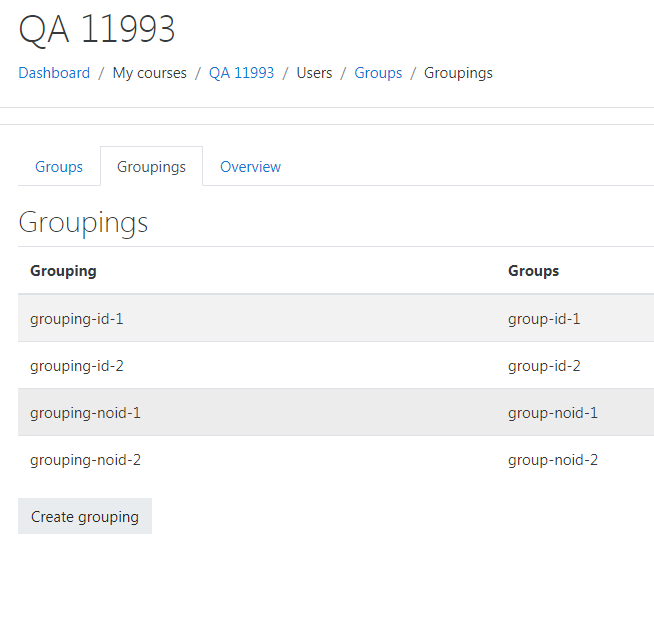
Task: Click the group-noid-1 cell
Action: click(x=553, y=413)
